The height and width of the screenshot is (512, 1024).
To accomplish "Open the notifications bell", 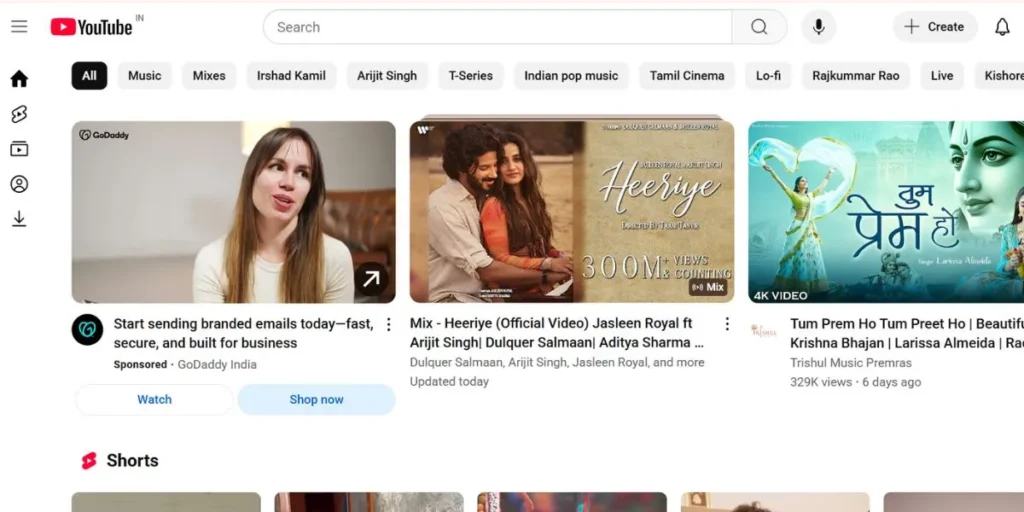I will (x=1002, y=27).
